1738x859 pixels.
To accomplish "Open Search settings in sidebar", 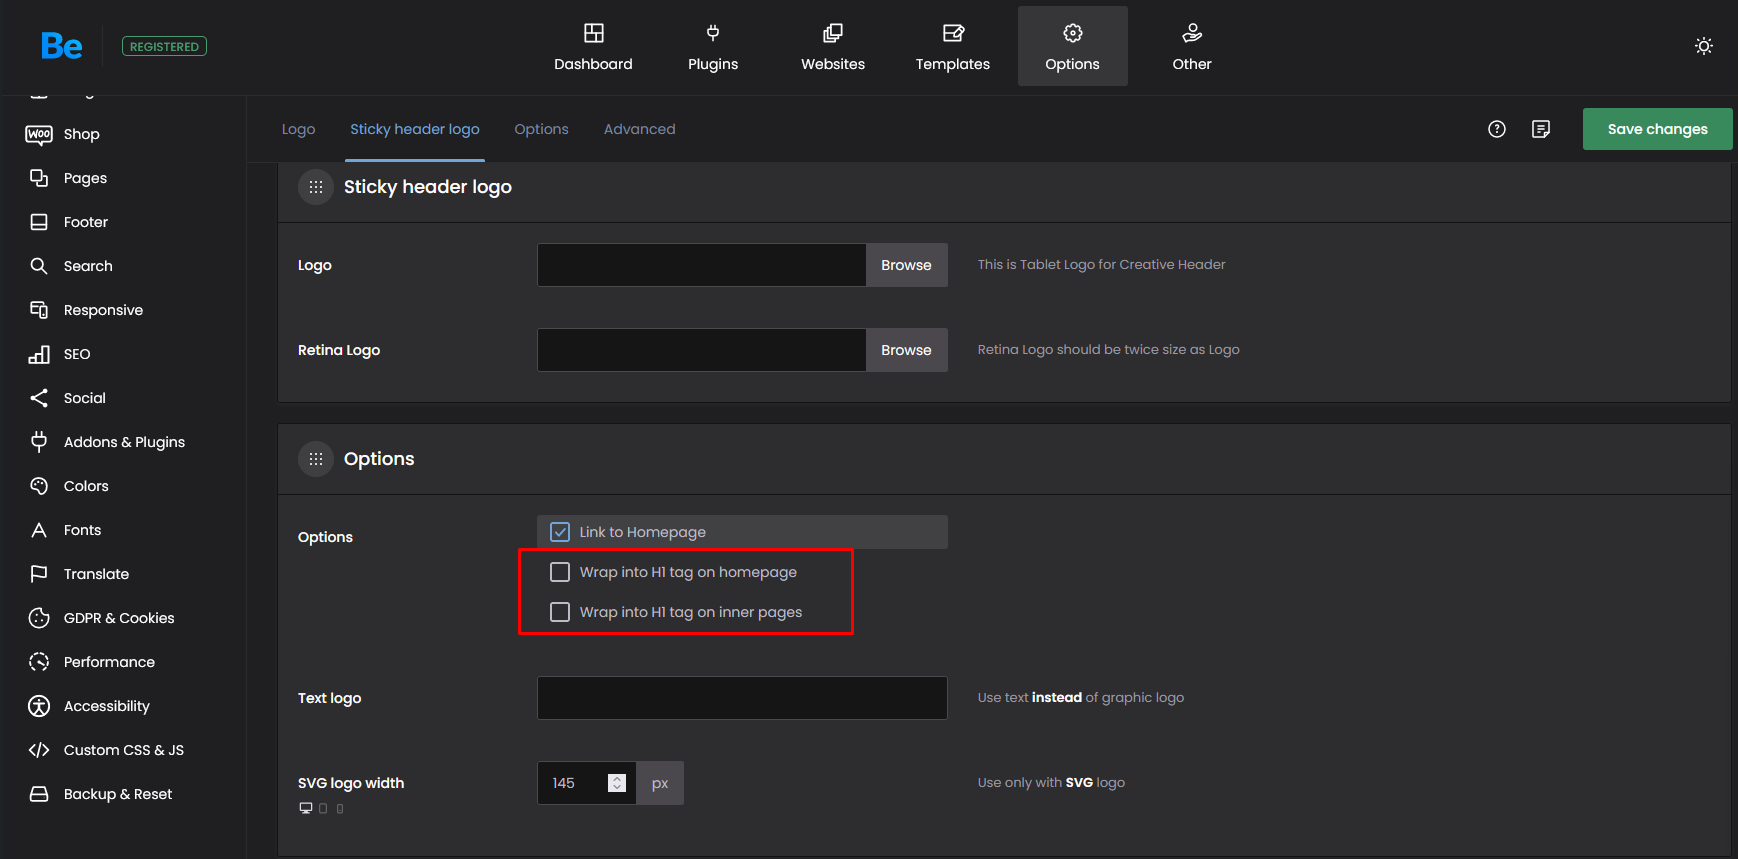I will click(x=88, y=266).
